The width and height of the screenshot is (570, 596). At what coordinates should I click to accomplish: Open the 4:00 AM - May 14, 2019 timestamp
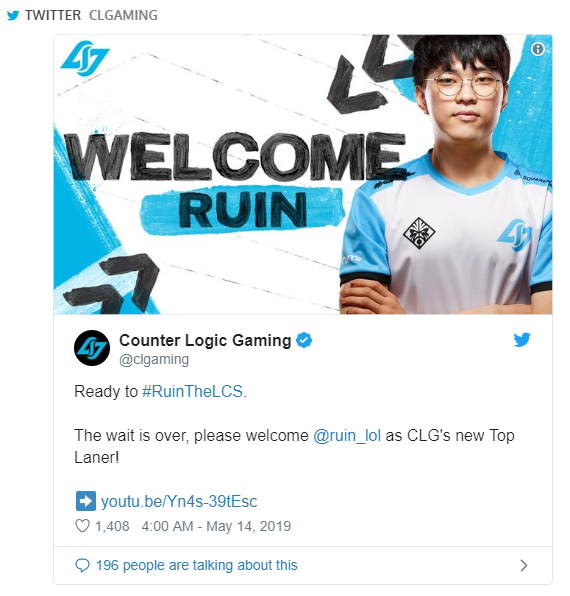tap(216, 526)
